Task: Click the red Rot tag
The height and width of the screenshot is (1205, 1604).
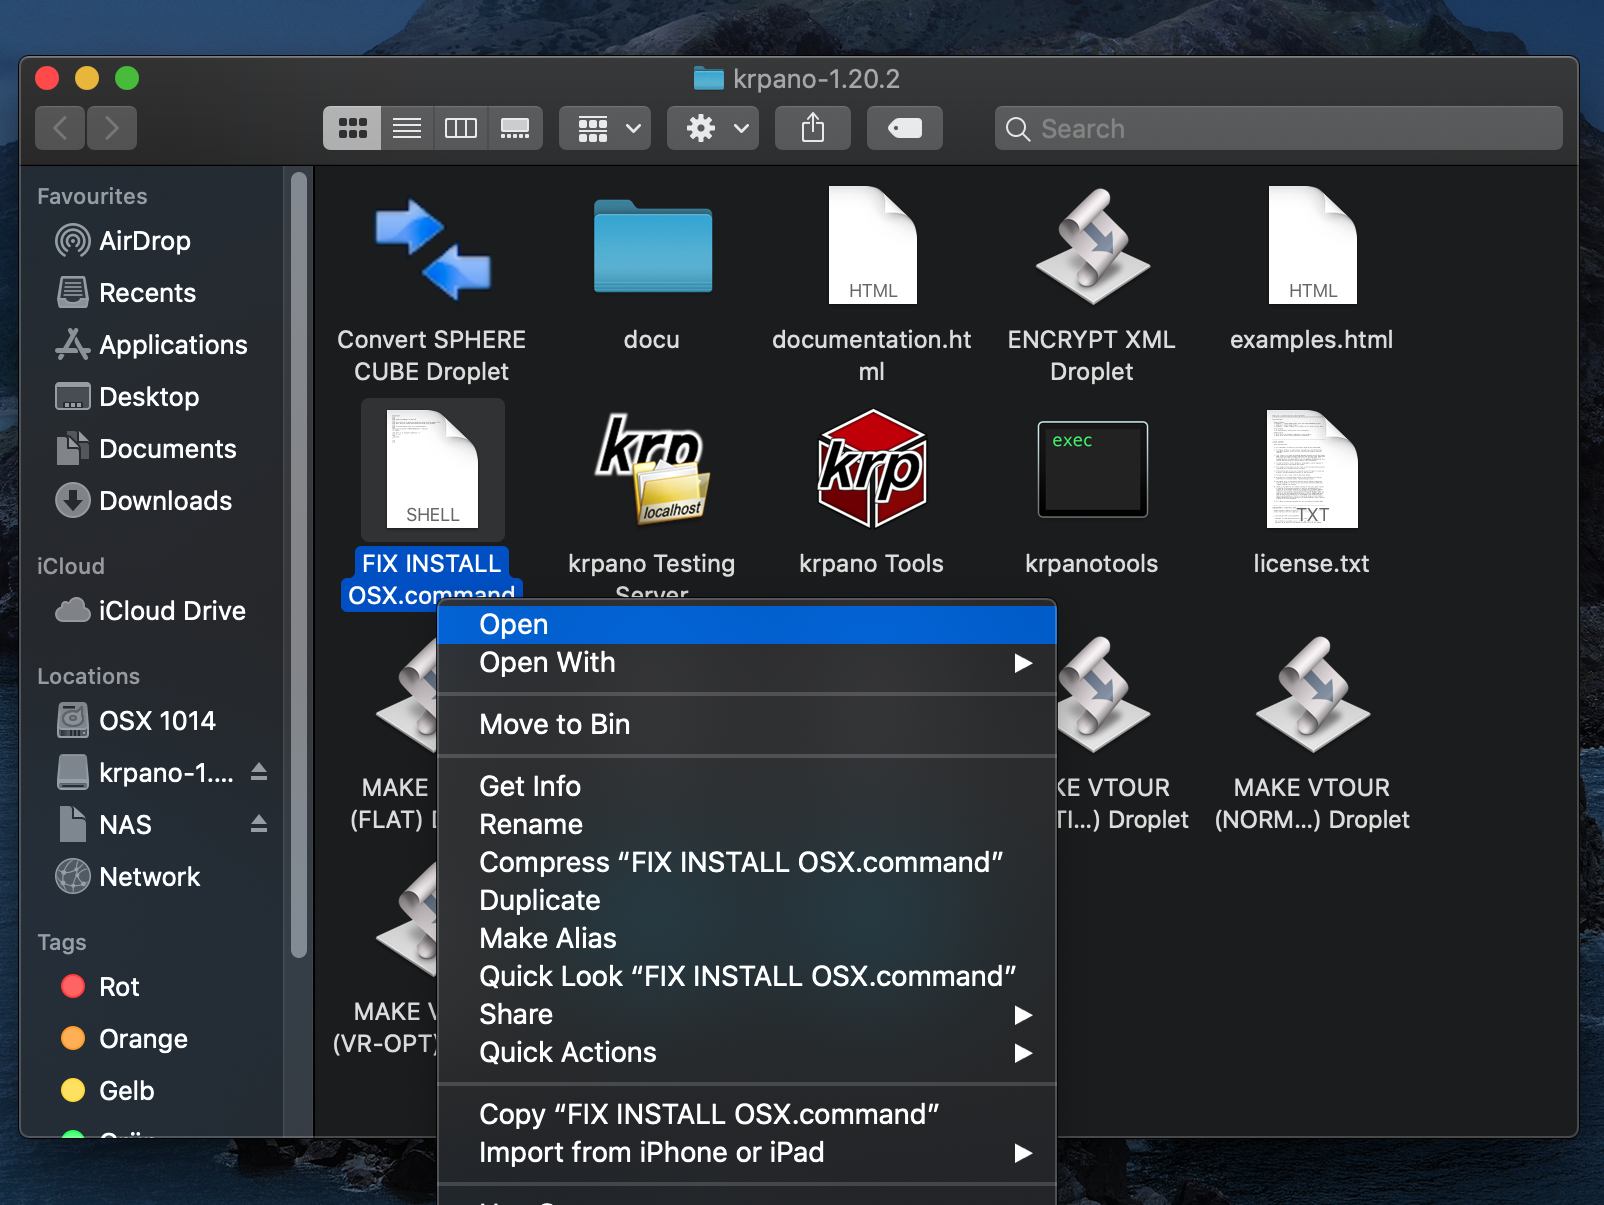Action: 119,987
